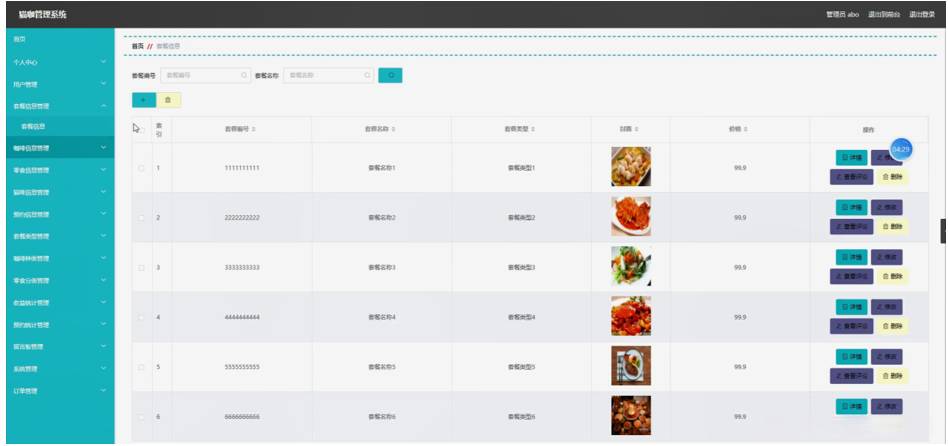948x446 pixels.
Task: Click 详情 button for 套餐名称2
Action: point(851,207)
